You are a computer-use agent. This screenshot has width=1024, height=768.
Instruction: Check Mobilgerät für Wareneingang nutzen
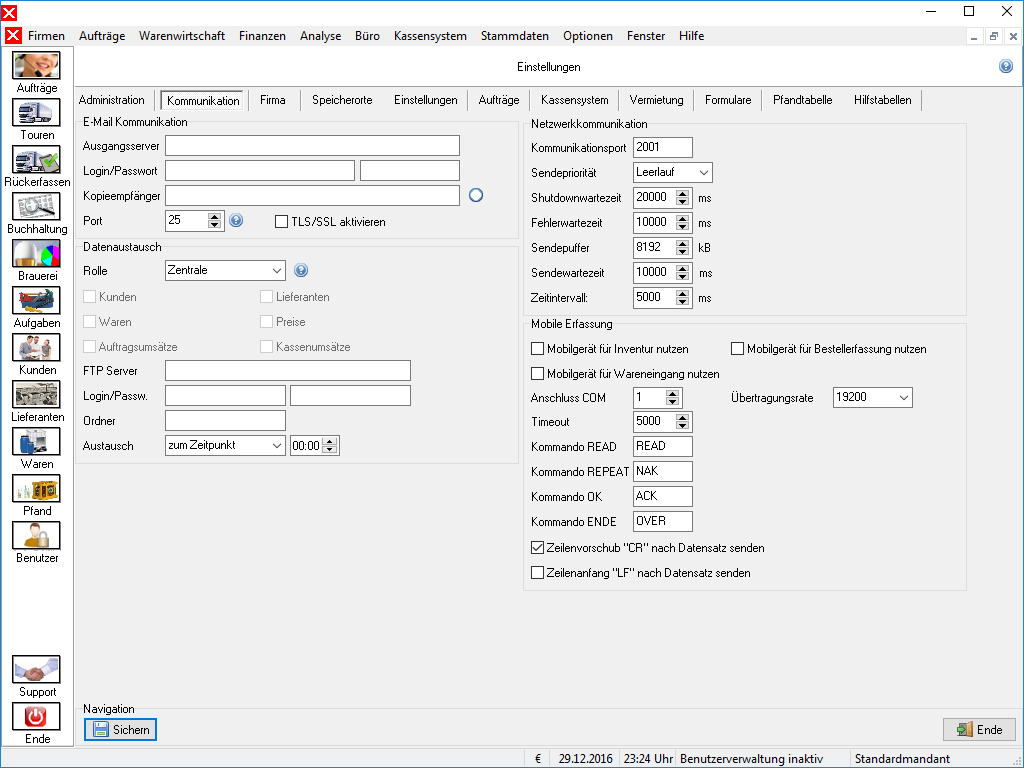point(537,374)
